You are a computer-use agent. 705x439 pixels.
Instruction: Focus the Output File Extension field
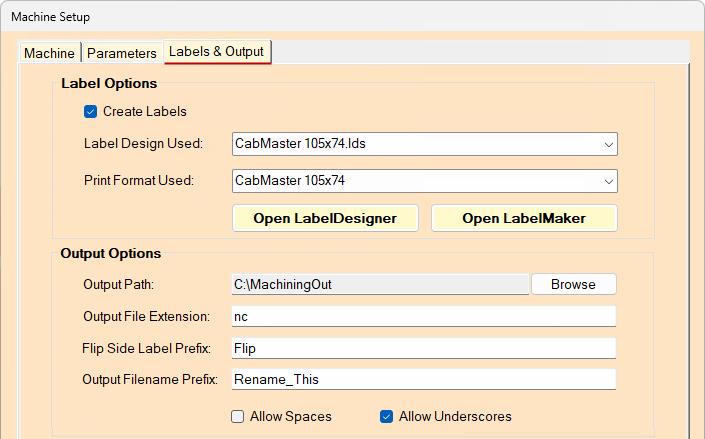tap(422, 316)
